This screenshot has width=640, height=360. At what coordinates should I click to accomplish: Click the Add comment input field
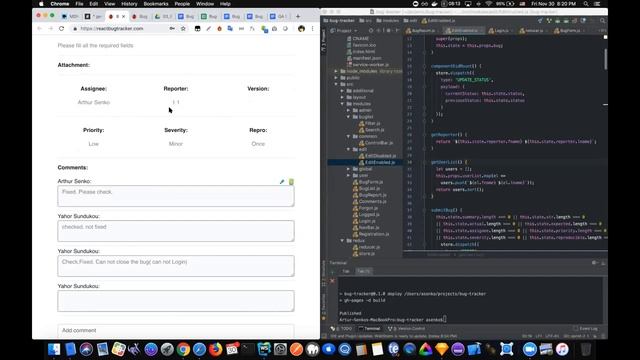[176, 331]
